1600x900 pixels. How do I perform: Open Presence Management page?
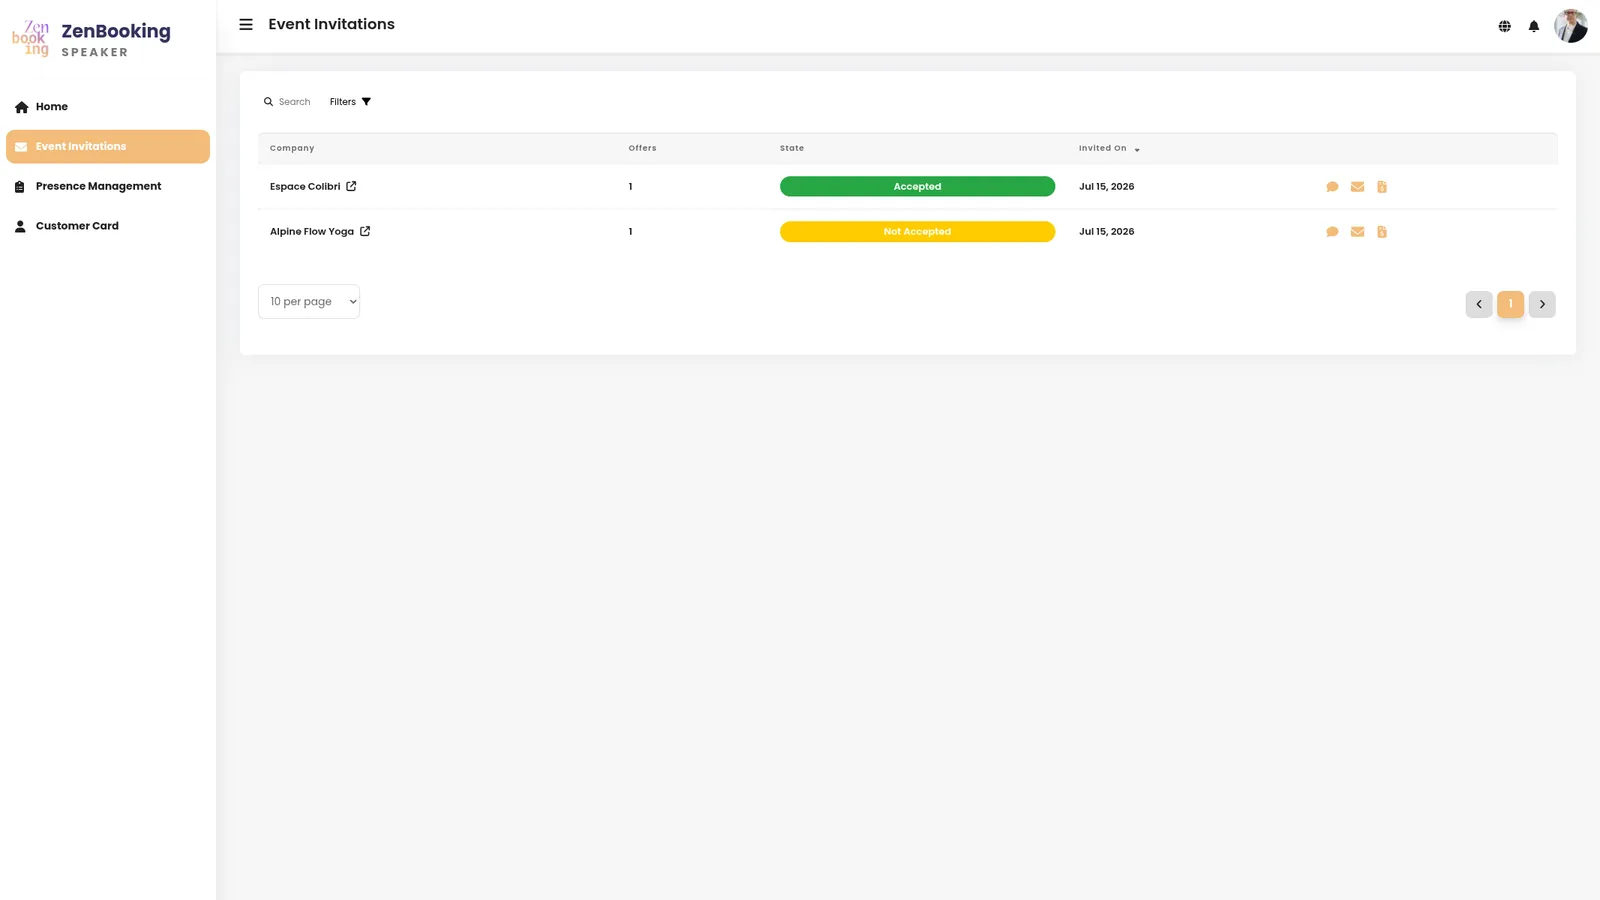pos(108,186)
